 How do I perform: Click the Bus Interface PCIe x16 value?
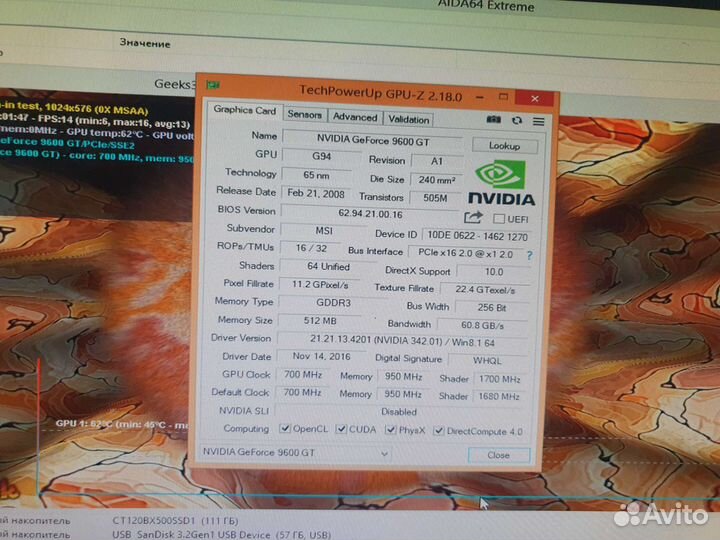(466, 253)
